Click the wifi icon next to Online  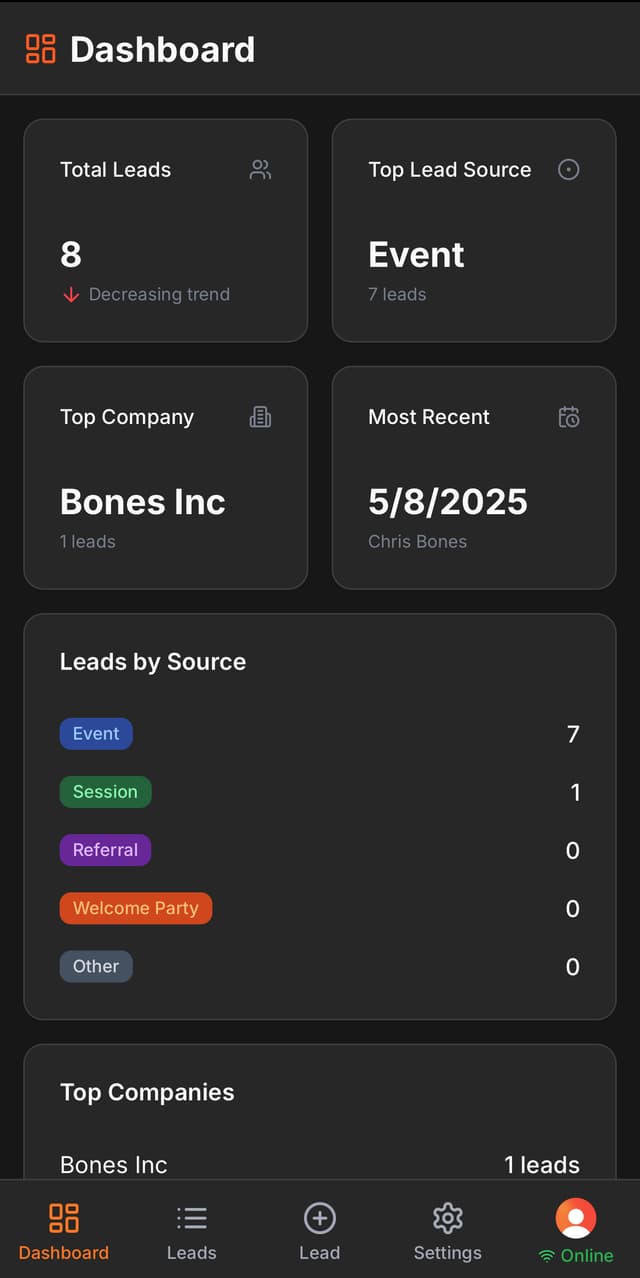tap(546, 1256)
